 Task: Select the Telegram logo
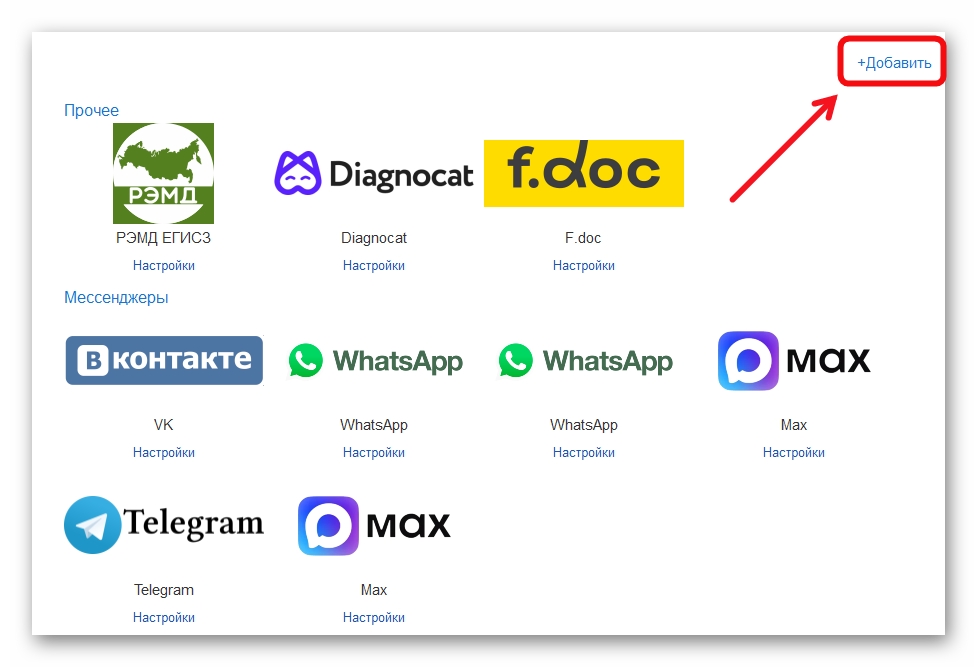164,524
